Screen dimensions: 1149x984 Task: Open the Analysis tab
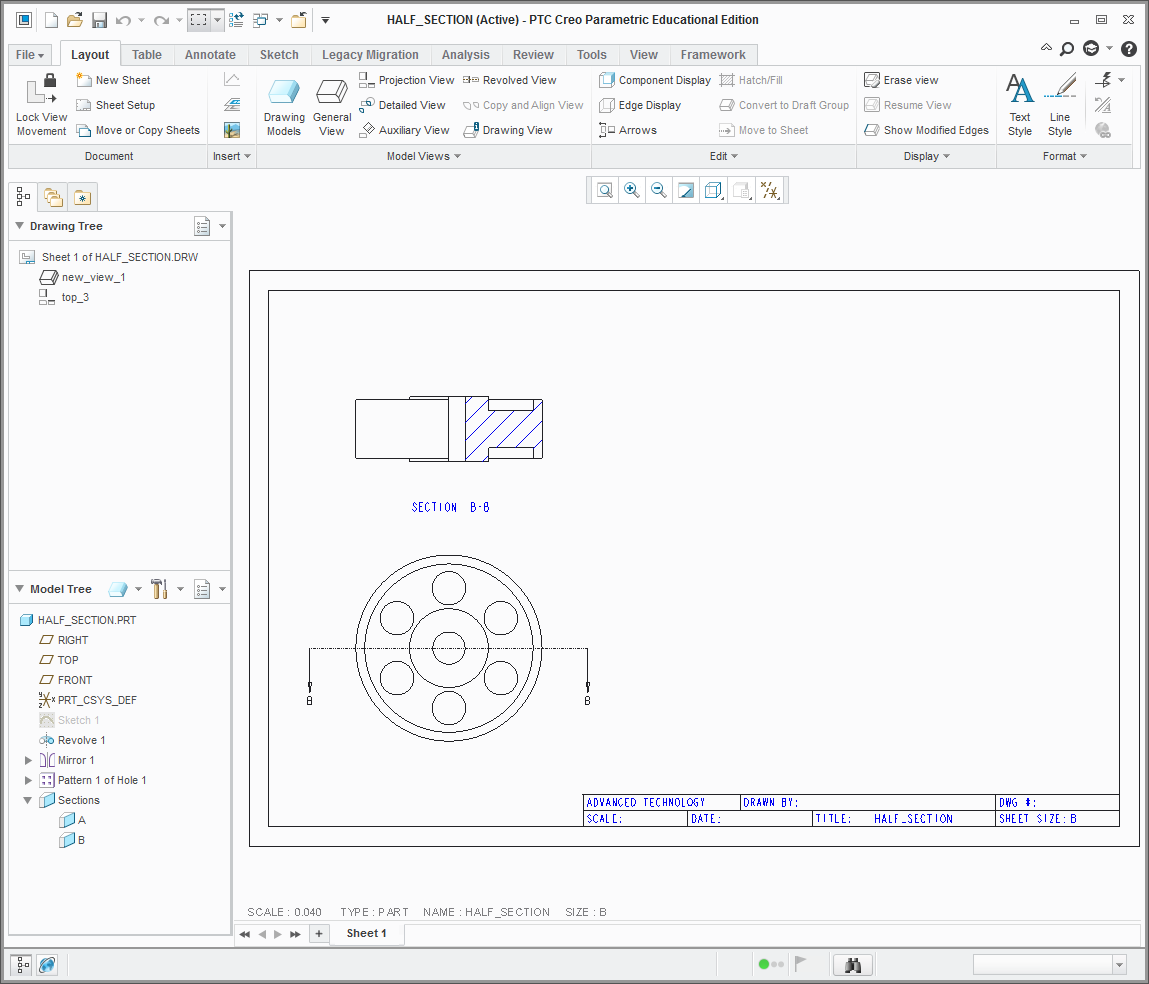465,54
